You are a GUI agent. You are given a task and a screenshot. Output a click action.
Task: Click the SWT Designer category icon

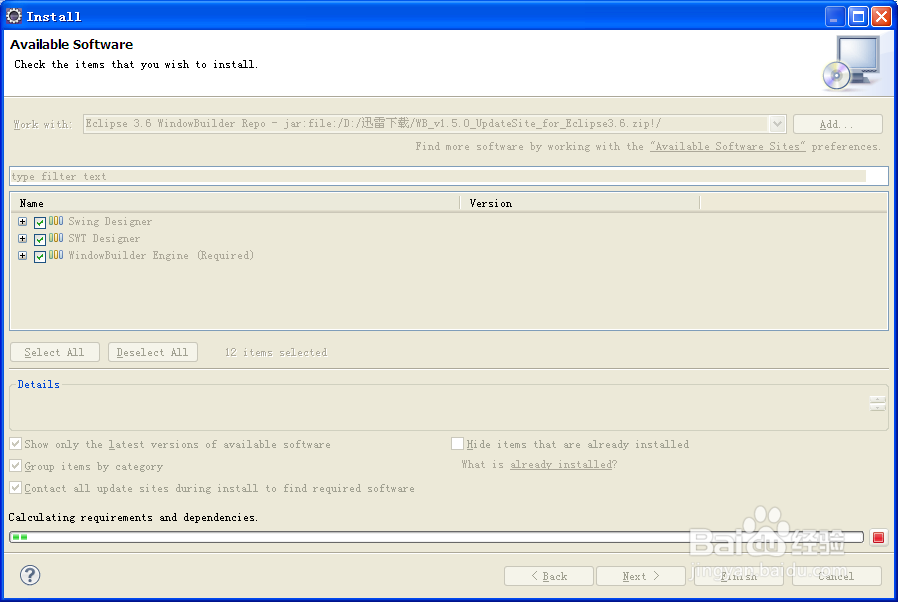coord(56,238)
